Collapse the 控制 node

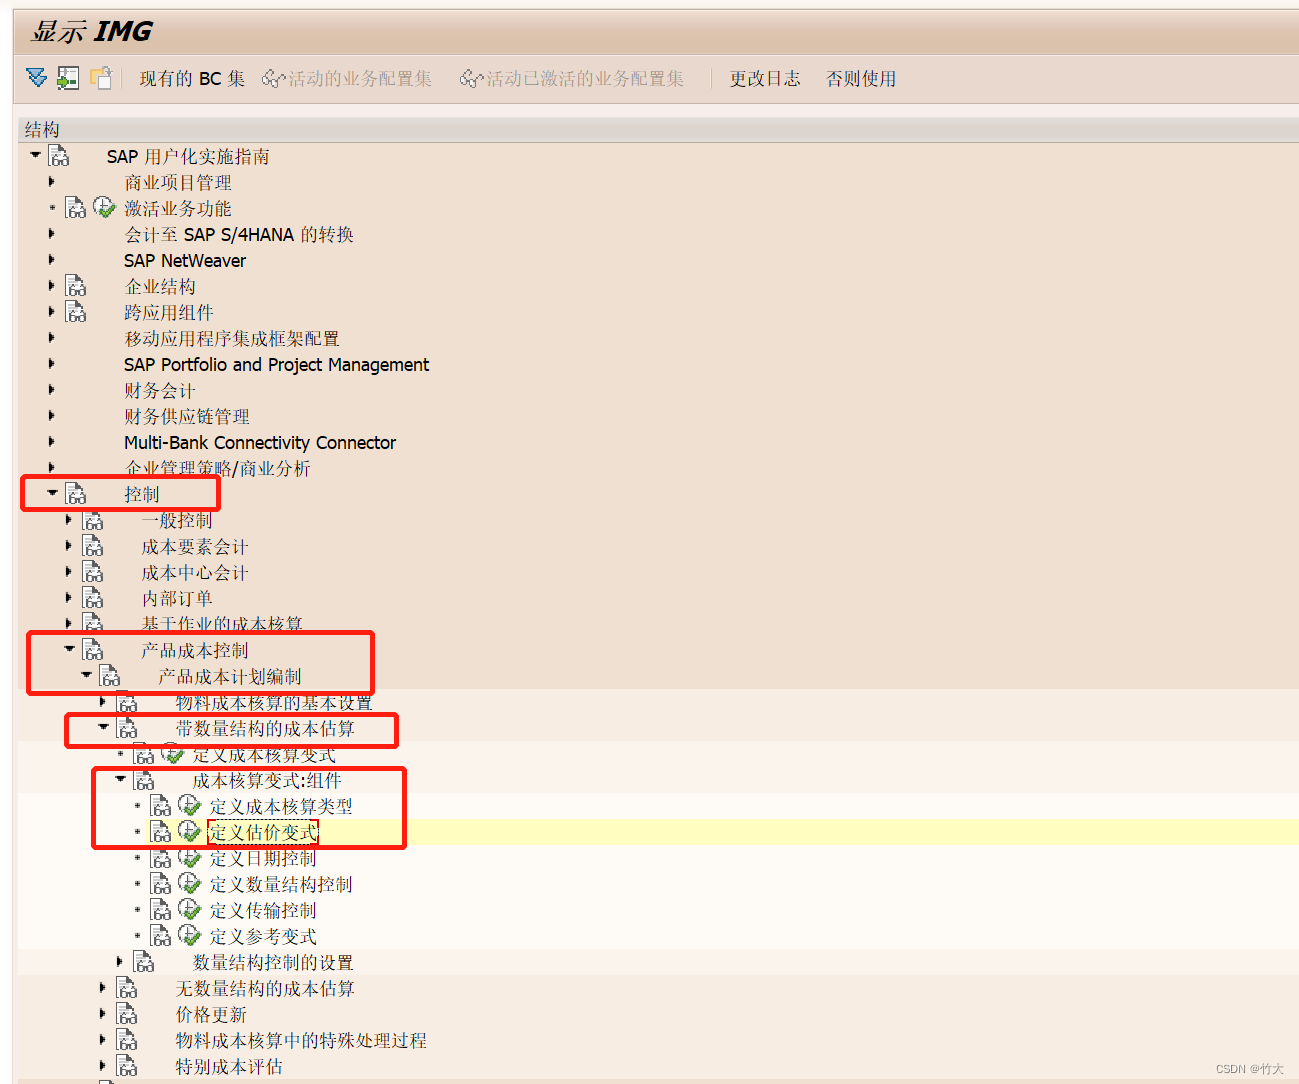tap(52, 493)
